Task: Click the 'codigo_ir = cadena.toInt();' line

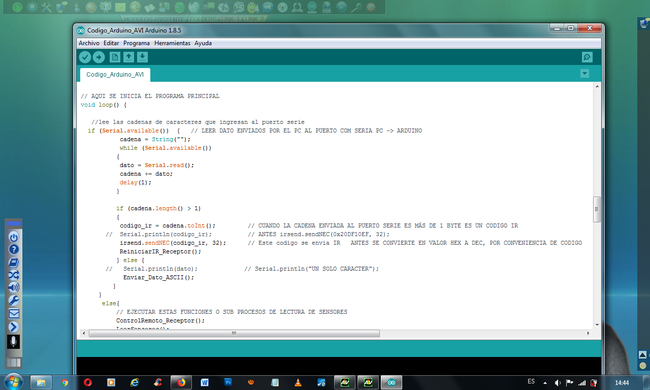Action: click(x=167, y=225)
